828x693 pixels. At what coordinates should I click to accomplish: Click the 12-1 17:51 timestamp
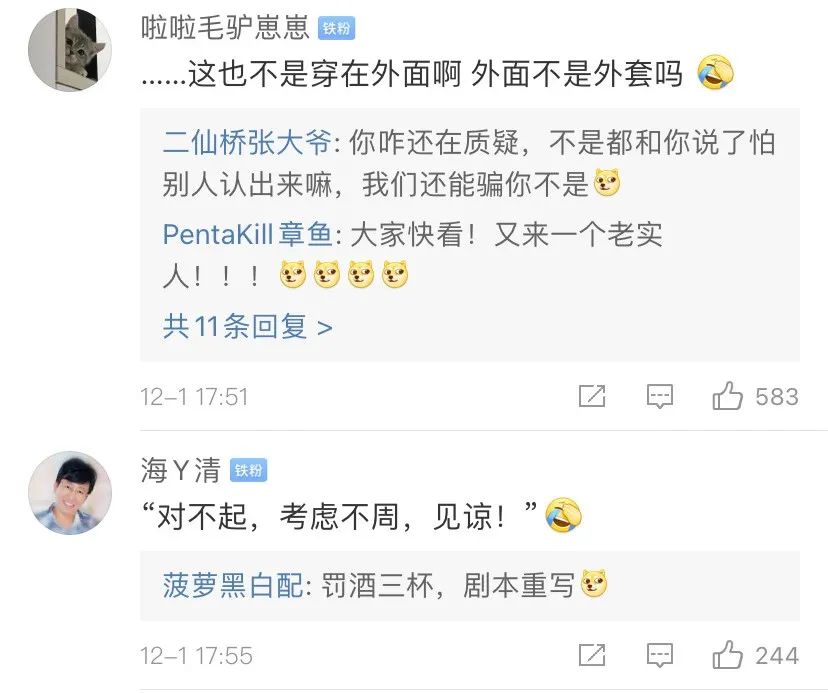point(194,397)
